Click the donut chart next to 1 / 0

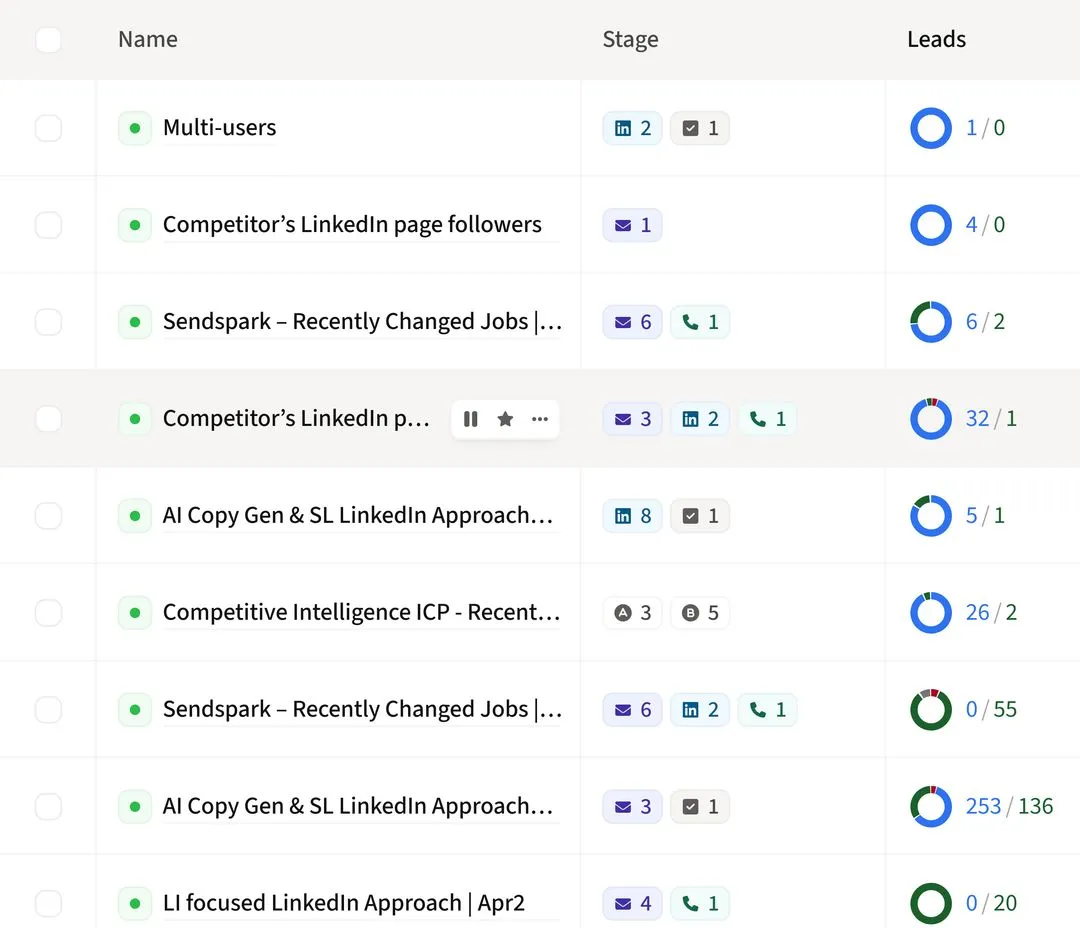(931, 128)
